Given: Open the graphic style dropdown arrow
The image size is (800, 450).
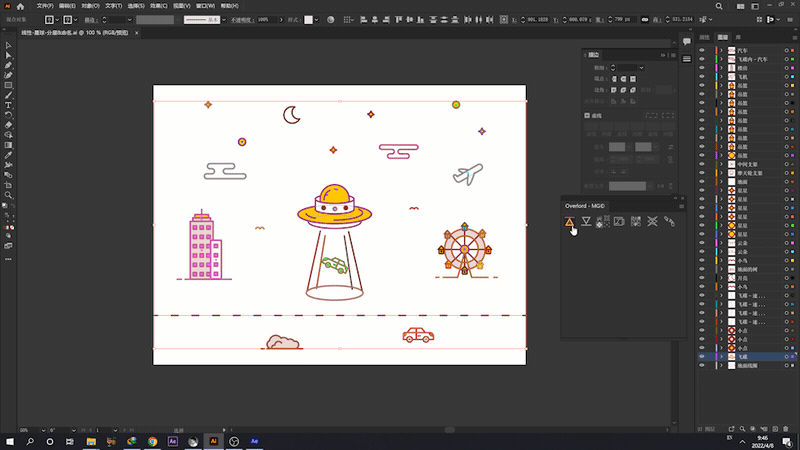Looking at the screenshot, I should pos(316,20).
